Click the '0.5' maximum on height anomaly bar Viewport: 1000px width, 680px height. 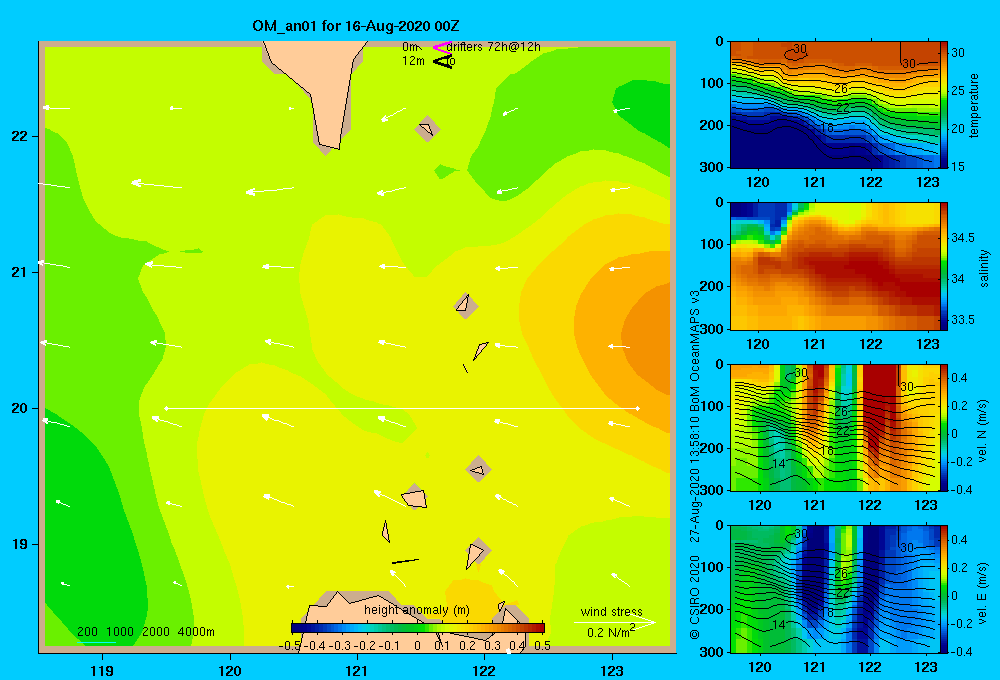pyautogui.click(x=543, y=646)
